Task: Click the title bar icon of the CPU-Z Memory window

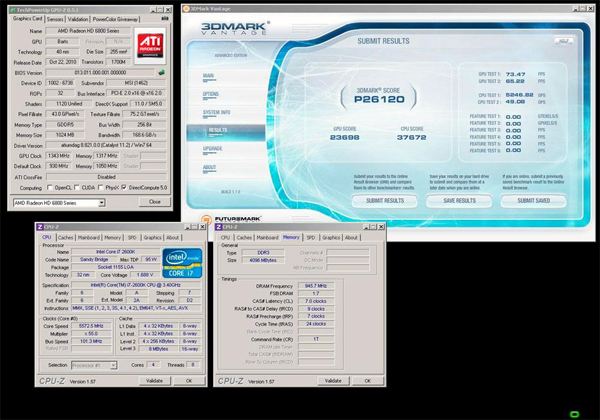Action: coord(219,227)
